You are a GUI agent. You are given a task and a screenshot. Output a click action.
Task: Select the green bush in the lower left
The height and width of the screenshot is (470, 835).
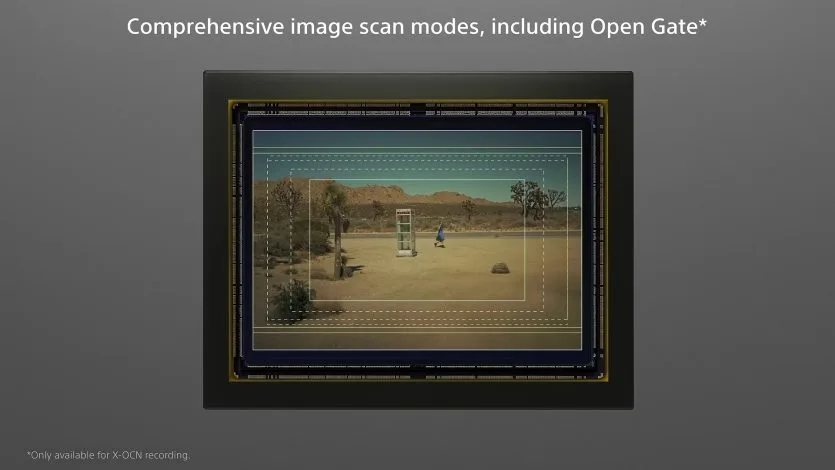click(292, 299)
